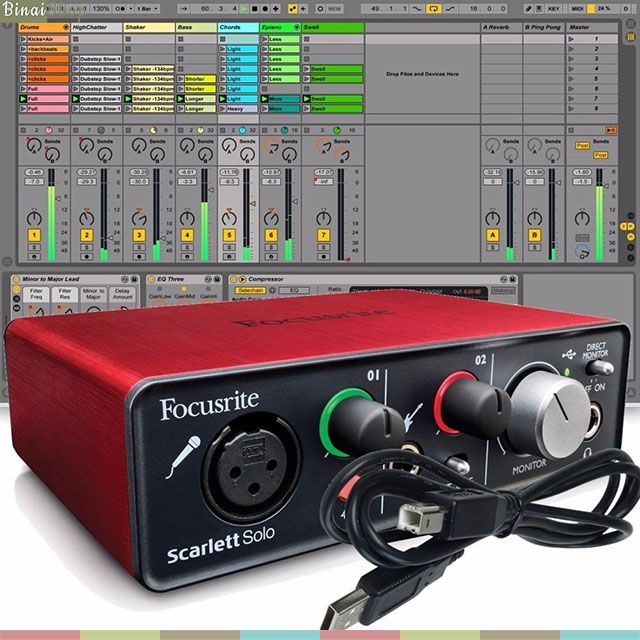The height and width of the screenshot is (640, 640).
Task: Toggle the Compressor device activator
Action: pyautogui.click(x=233, y=280)
